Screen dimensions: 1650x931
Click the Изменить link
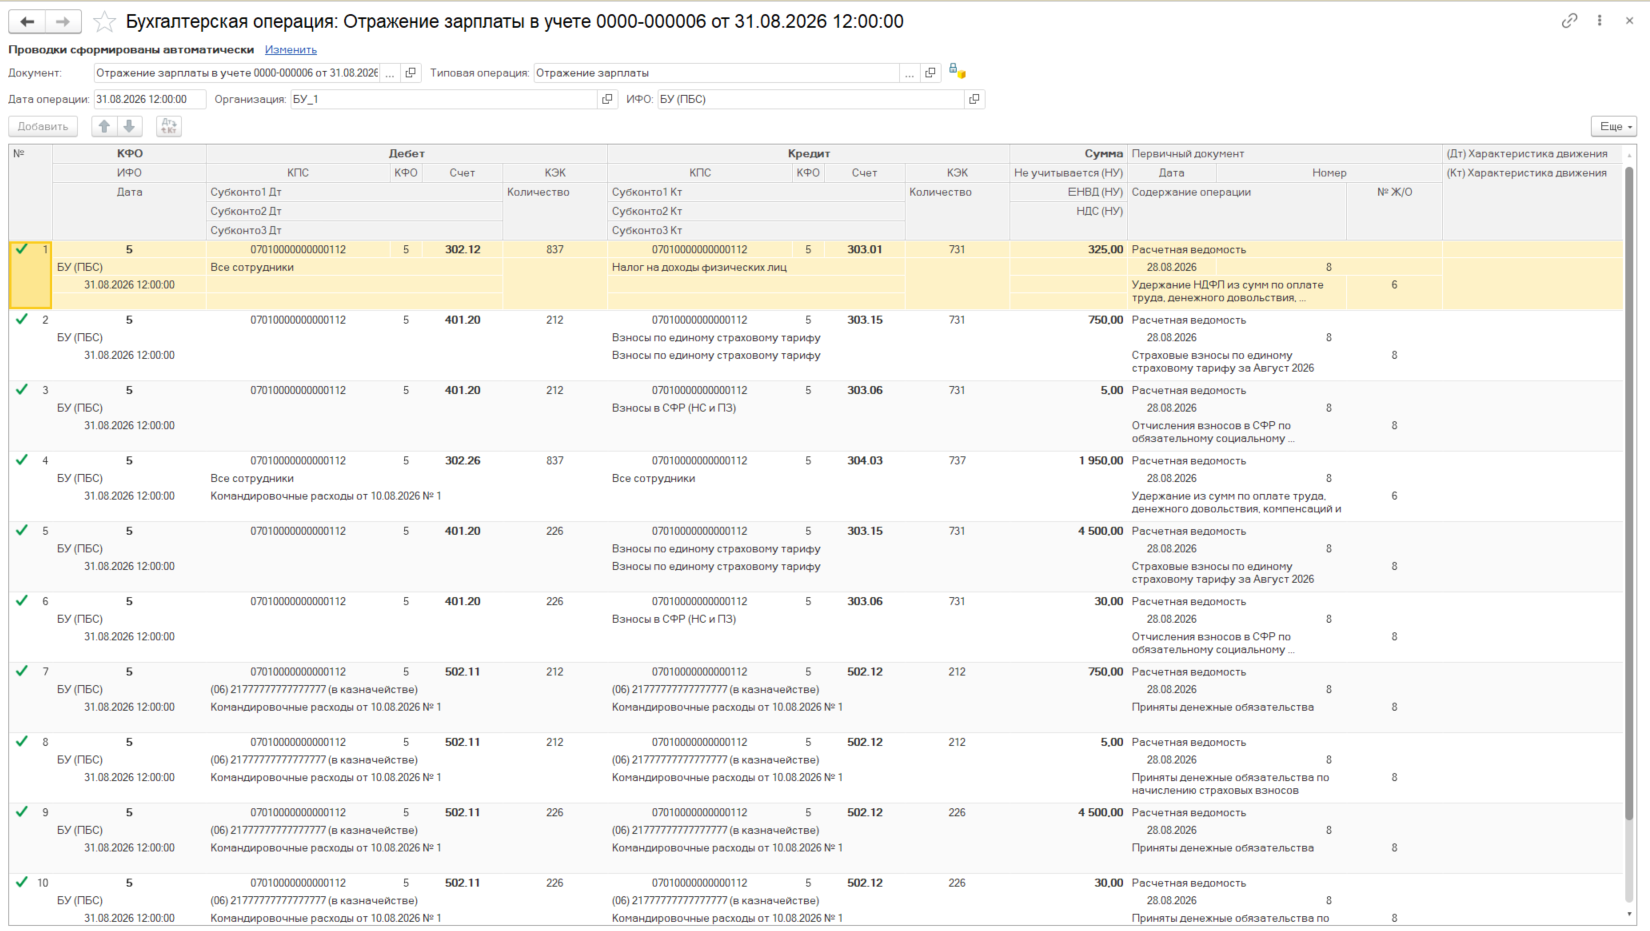tap(291, 50)
